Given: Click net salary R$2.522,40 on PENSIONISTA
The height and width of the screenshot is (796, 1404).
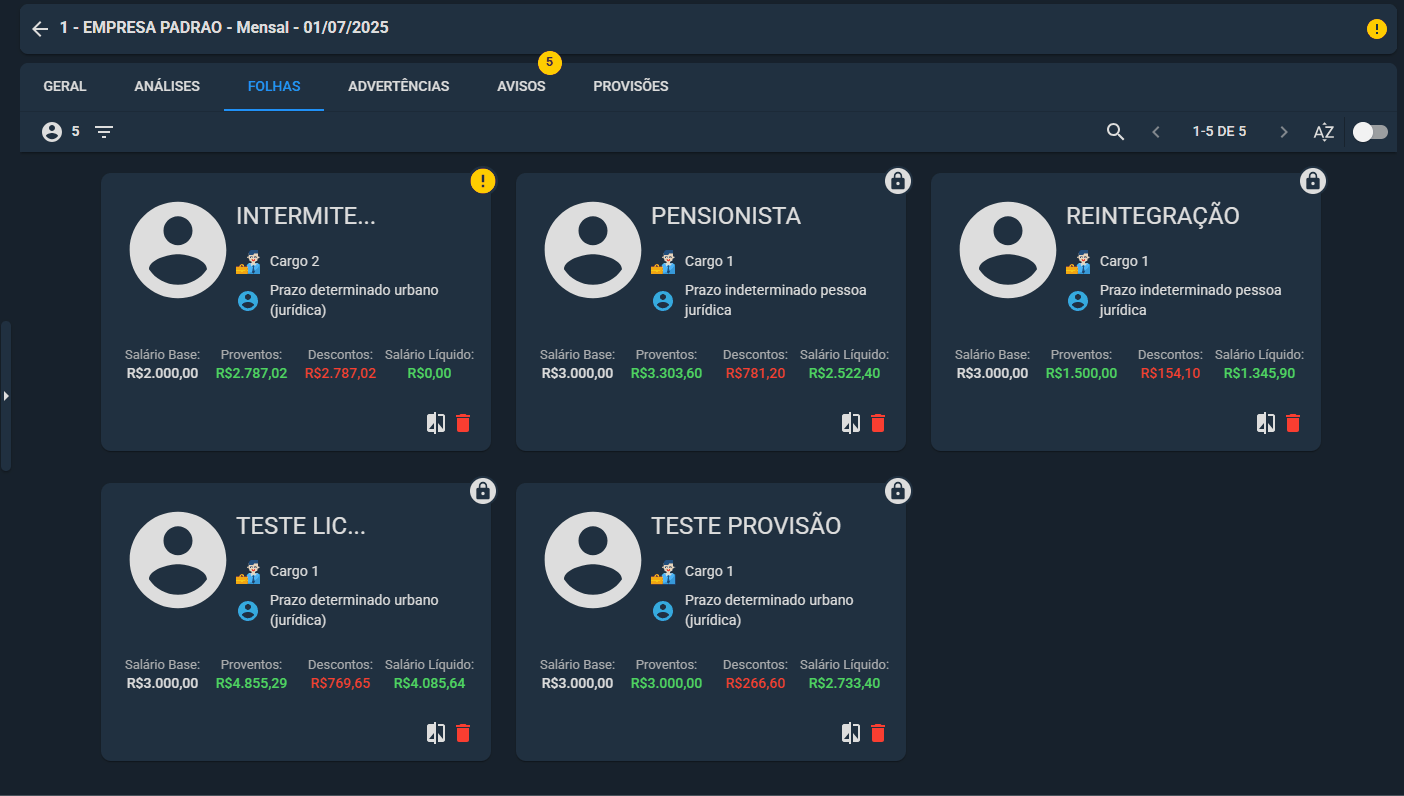Looking at the screenshot, I should pos(844,373).
